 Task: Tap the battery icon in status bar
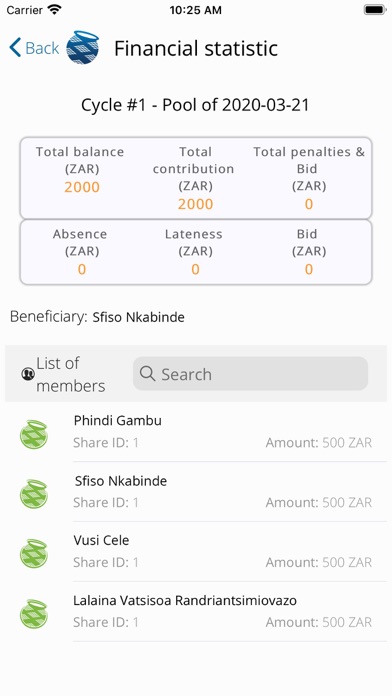point(375,10)
